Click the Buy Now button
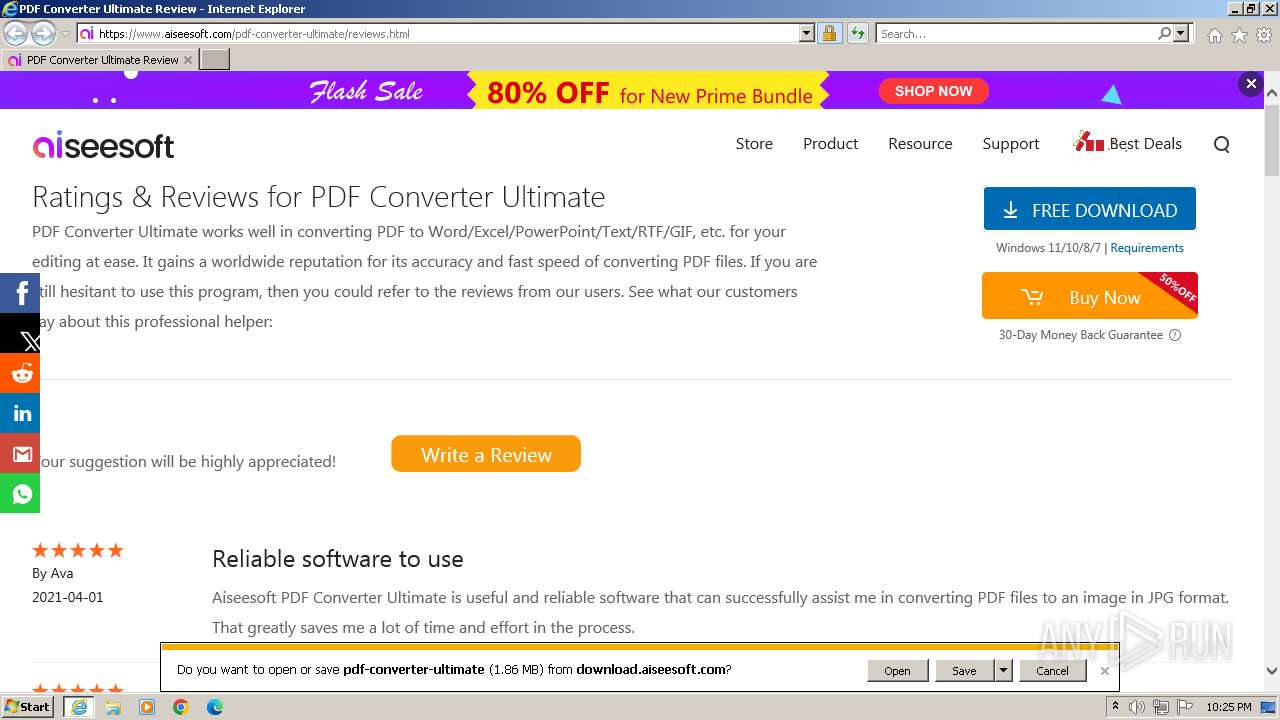 click(x=1090, y=297)
